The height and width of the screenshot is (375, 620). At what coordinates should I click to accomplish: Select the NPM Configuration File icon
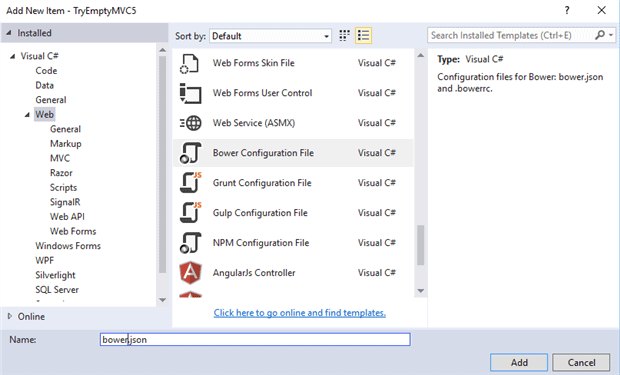tap(191, 243)
